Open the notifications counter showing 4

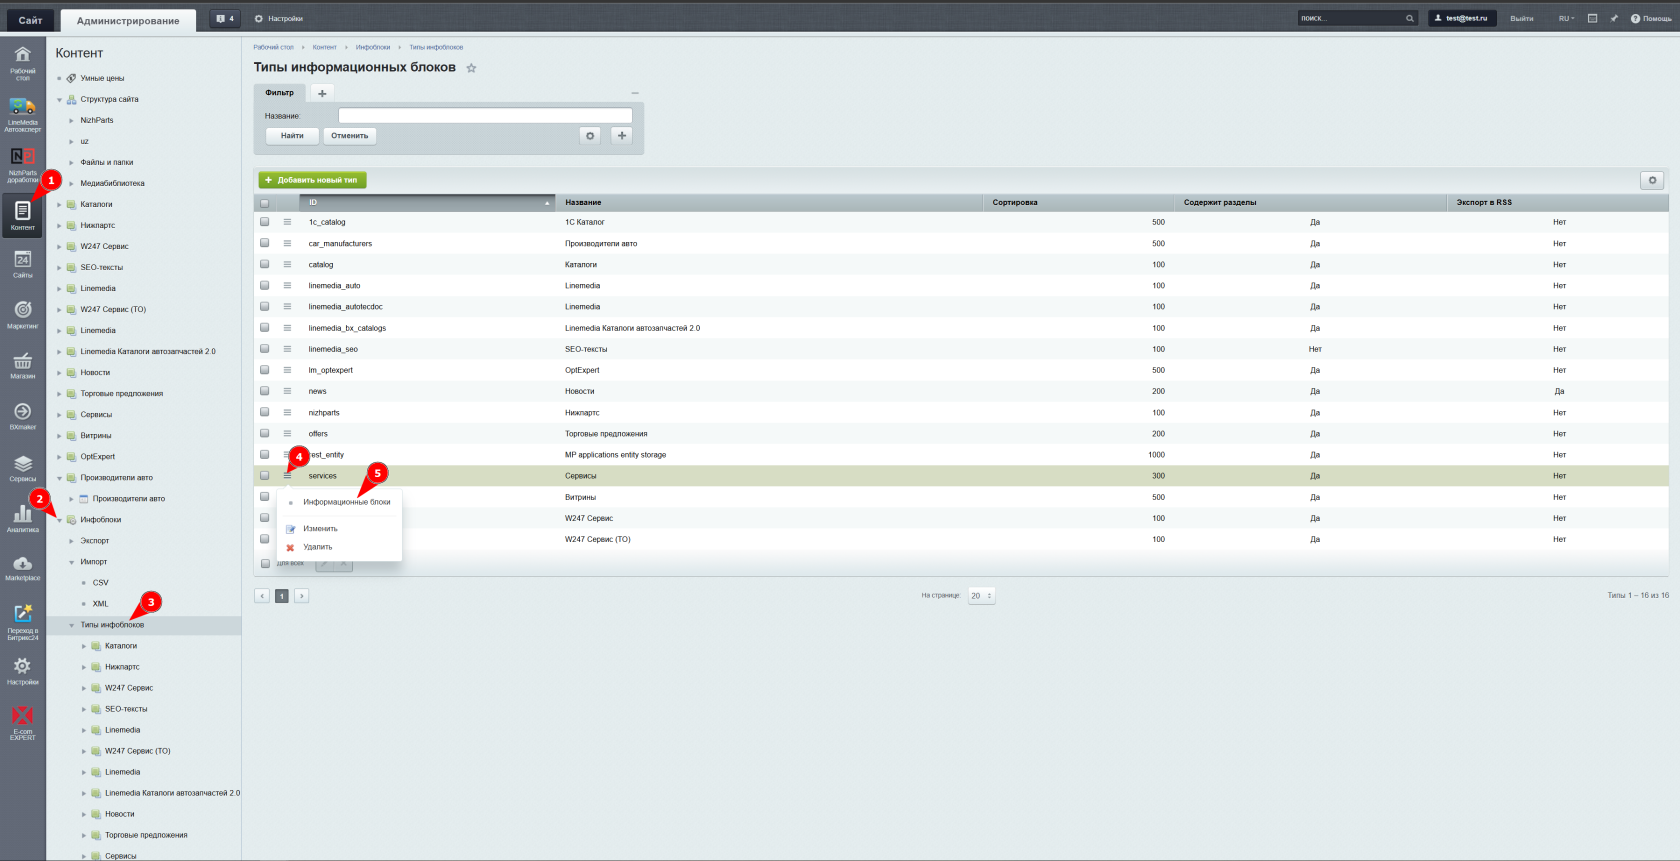pos(225,18)
